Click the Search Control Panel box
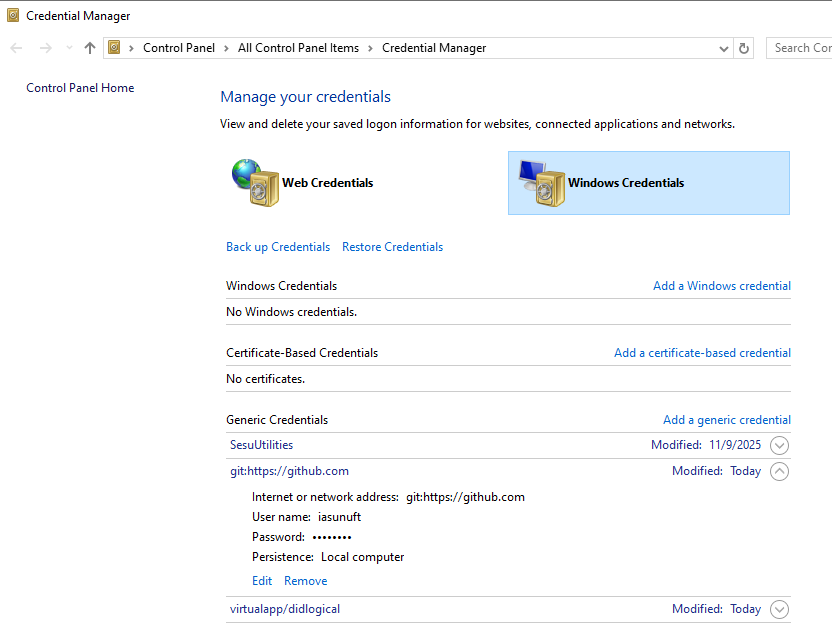This screenshot has width=832, height=637. (x=801, y=48)
